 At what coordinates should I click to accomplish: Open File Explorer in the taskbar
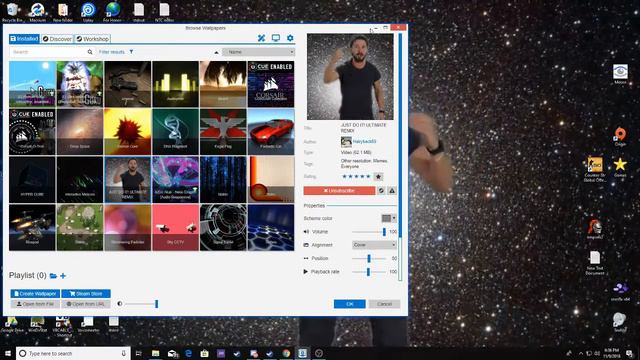(156, 353)
